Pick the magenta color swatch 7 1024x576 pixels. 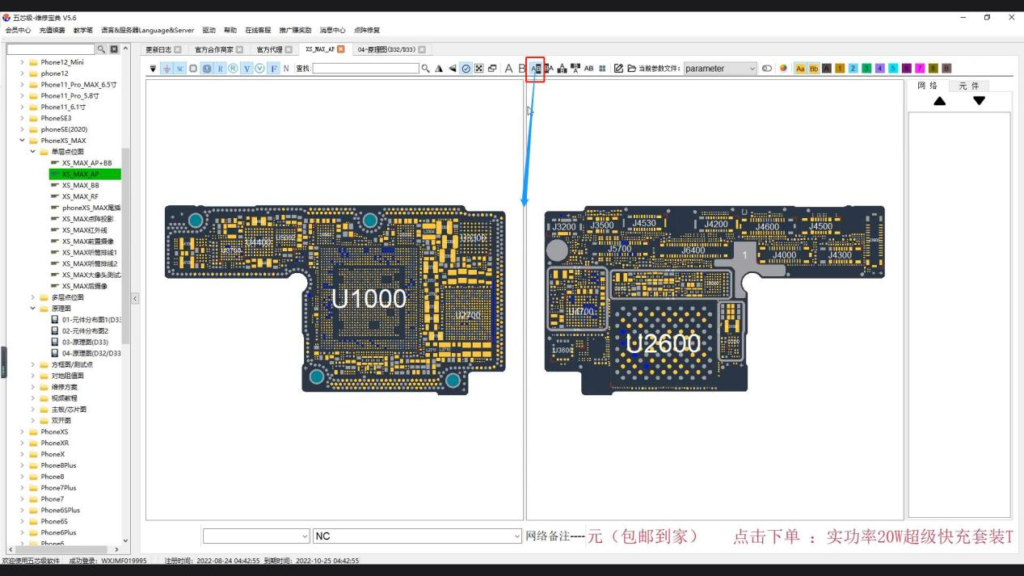(920, 69)
